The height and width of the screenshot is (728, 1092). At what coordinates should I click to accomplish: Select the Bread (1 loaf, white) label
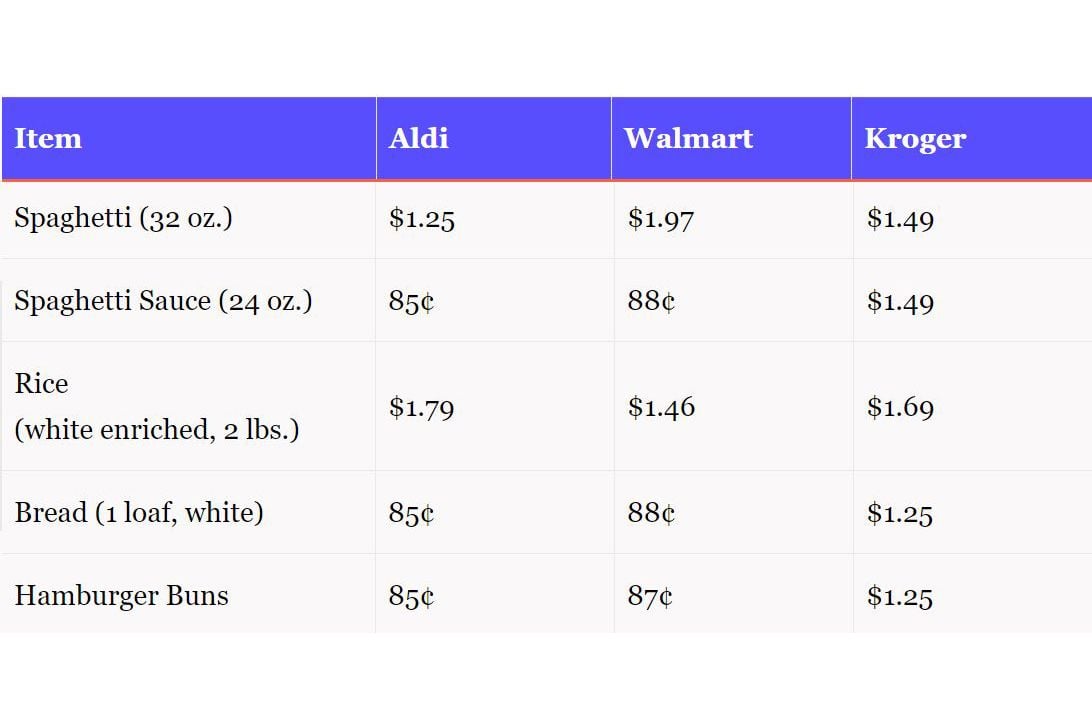[139, 513]
